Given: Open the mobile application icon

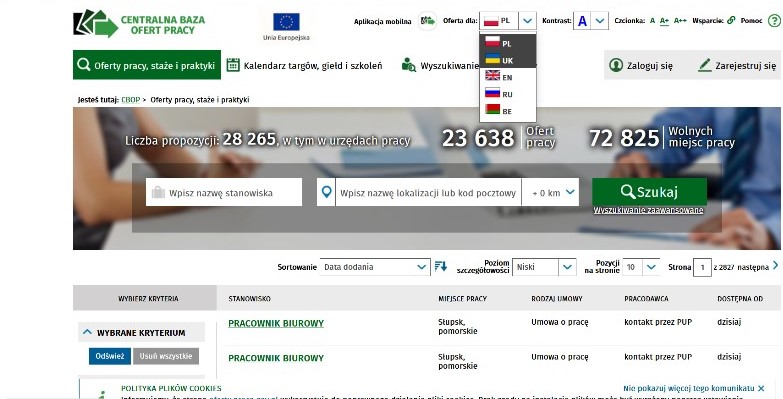Looking at the screenshot, I should click(x=427, y=21).
